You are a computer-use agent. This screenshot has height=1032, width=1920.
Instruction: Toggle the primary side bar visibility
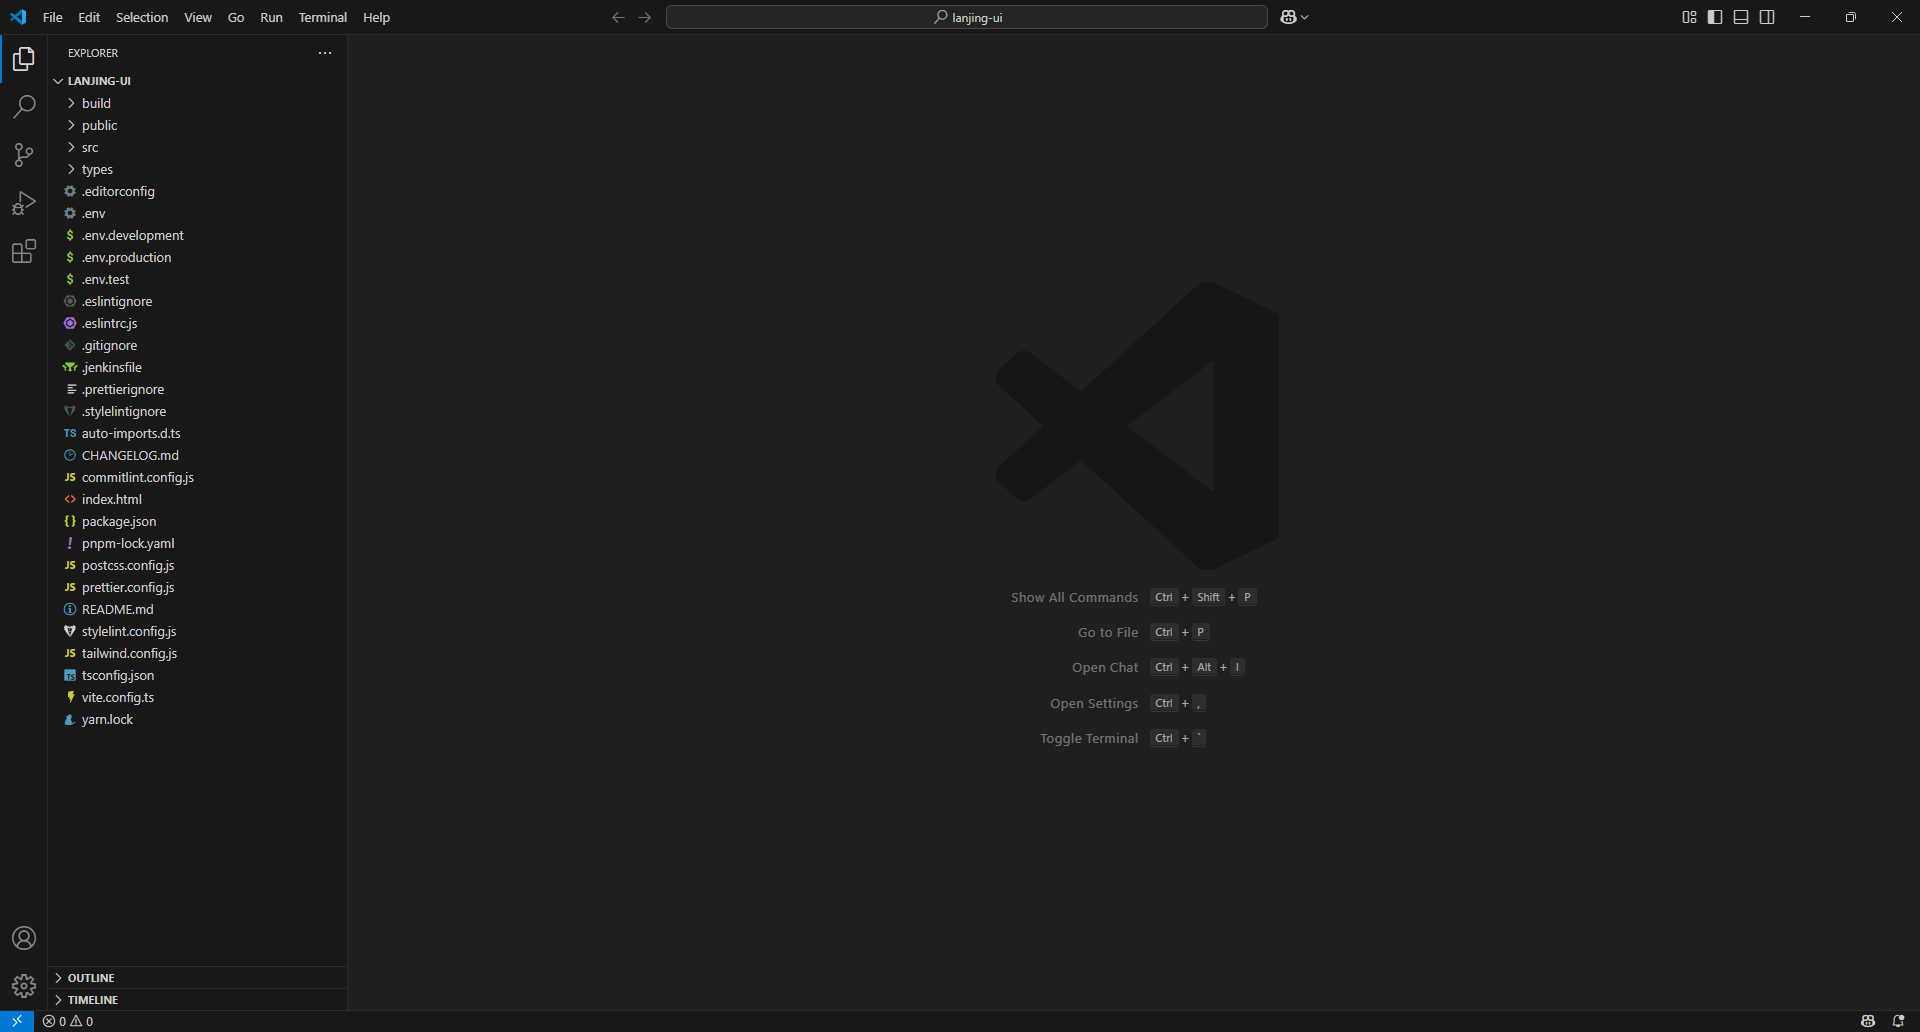1715,17
